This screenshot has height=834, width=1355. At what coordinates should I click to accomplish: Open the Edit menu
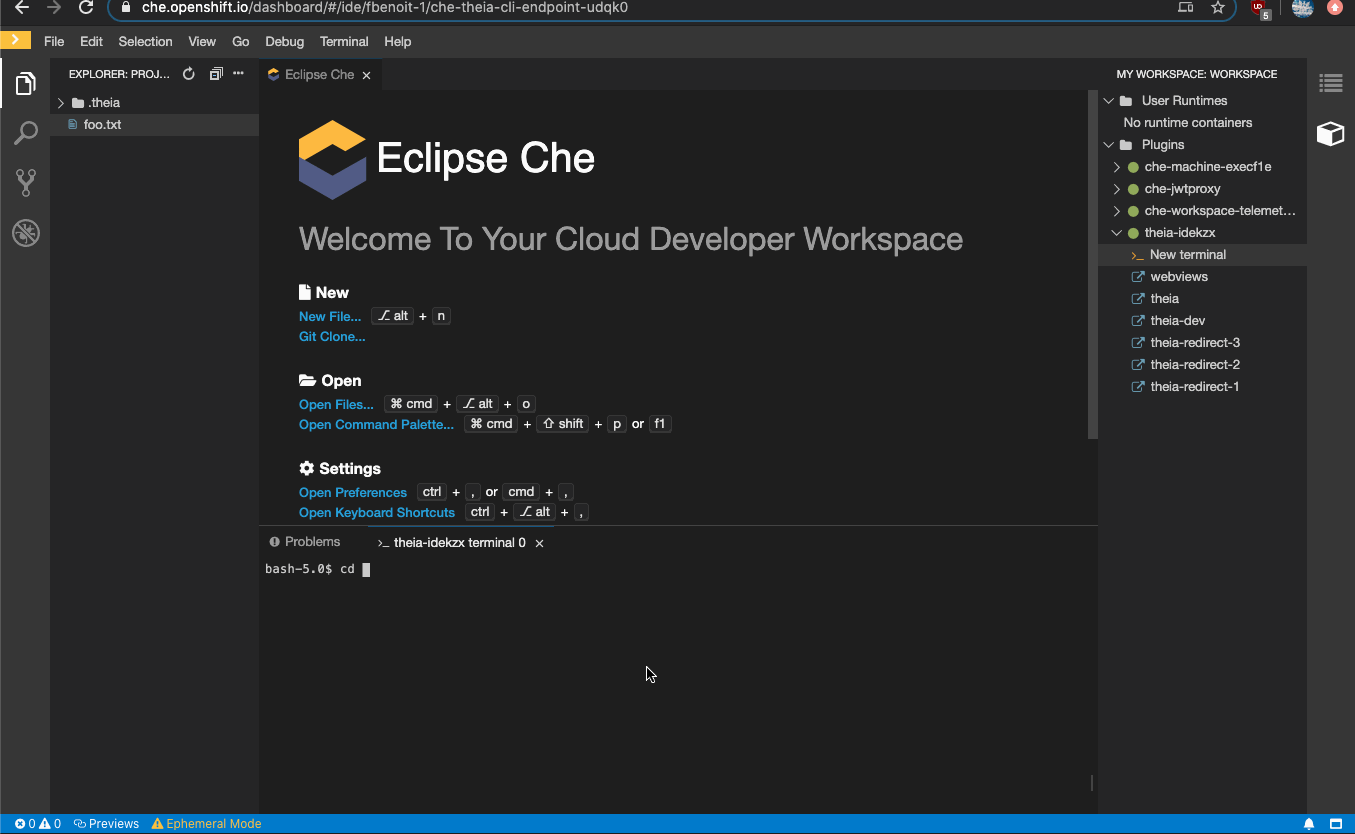click(x=91, y=42)
